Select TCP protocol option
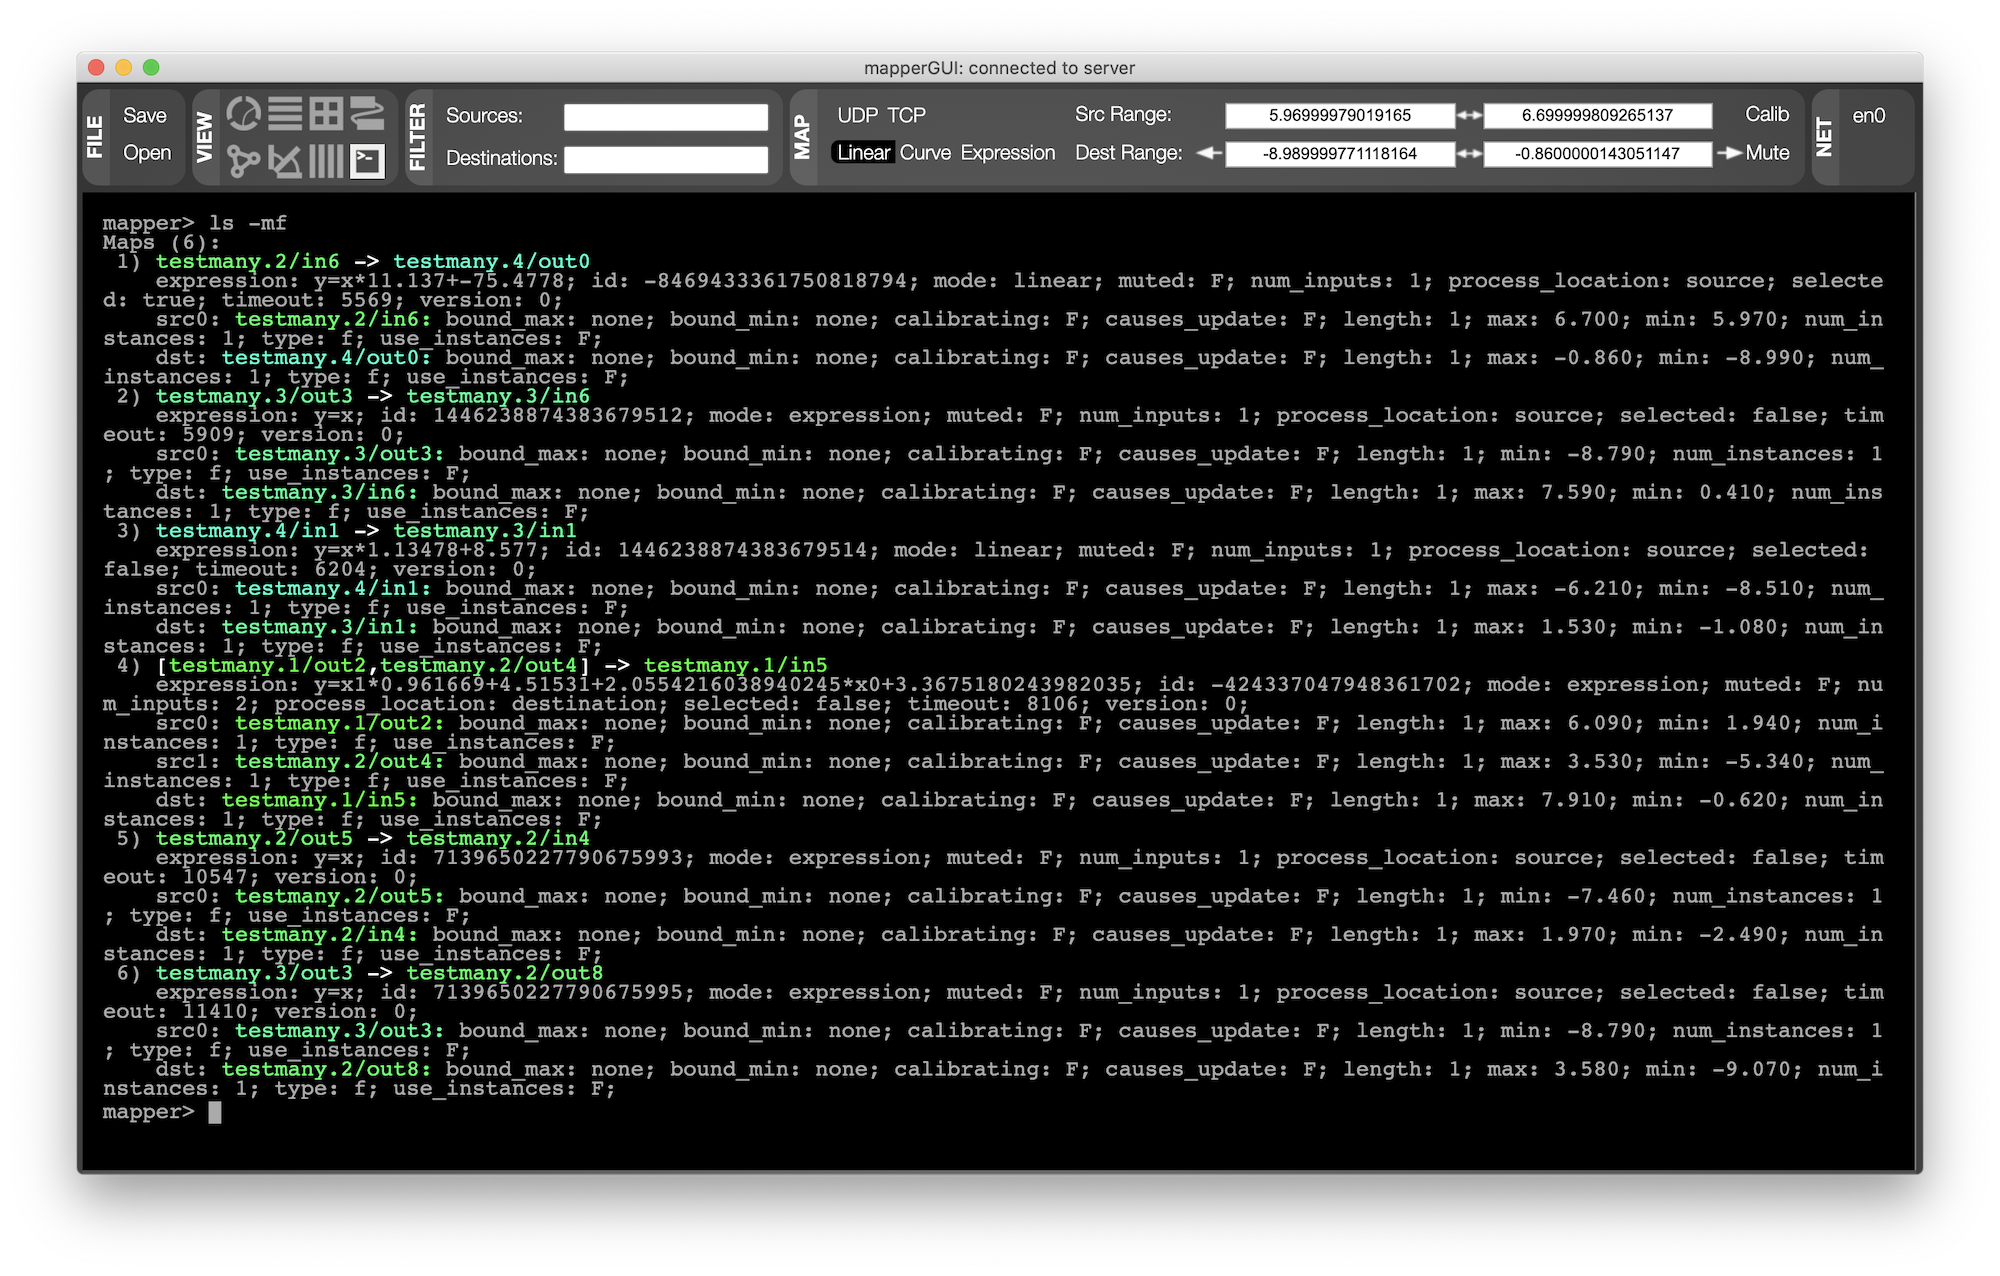This screenshot has width=2000, height=1276. [907, 115]
